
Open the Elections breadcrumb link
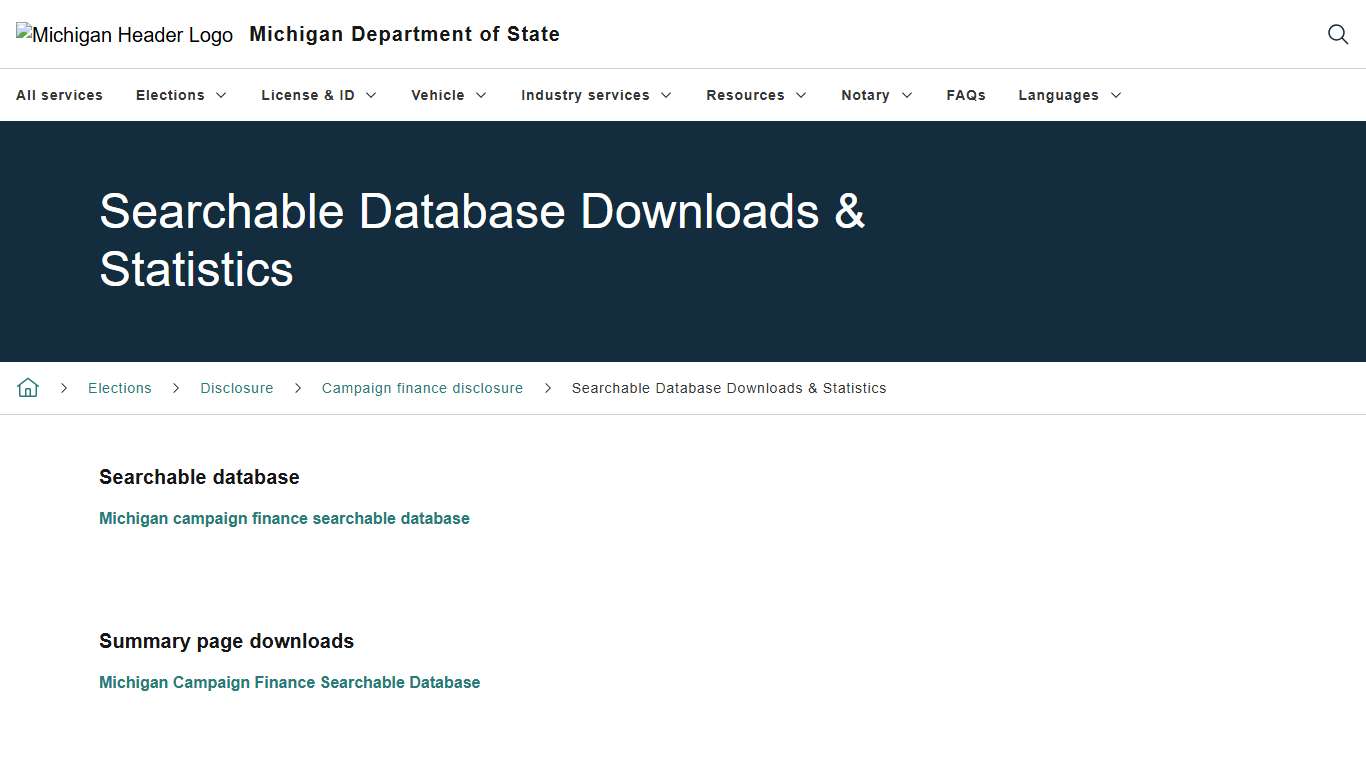[119, 388]
